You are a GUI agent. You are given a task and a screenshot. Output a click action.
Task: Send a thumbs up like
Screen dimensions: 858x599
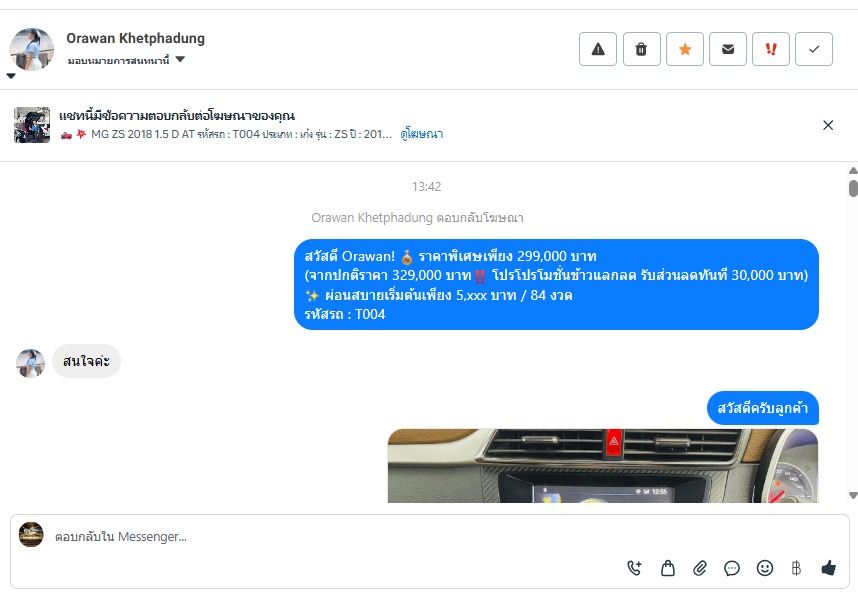pos(828,568)
